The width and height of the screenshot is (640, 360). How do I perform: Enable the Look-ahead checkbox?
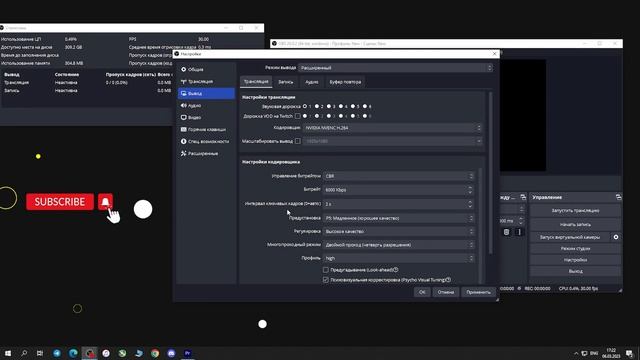[x=325, y=270]
